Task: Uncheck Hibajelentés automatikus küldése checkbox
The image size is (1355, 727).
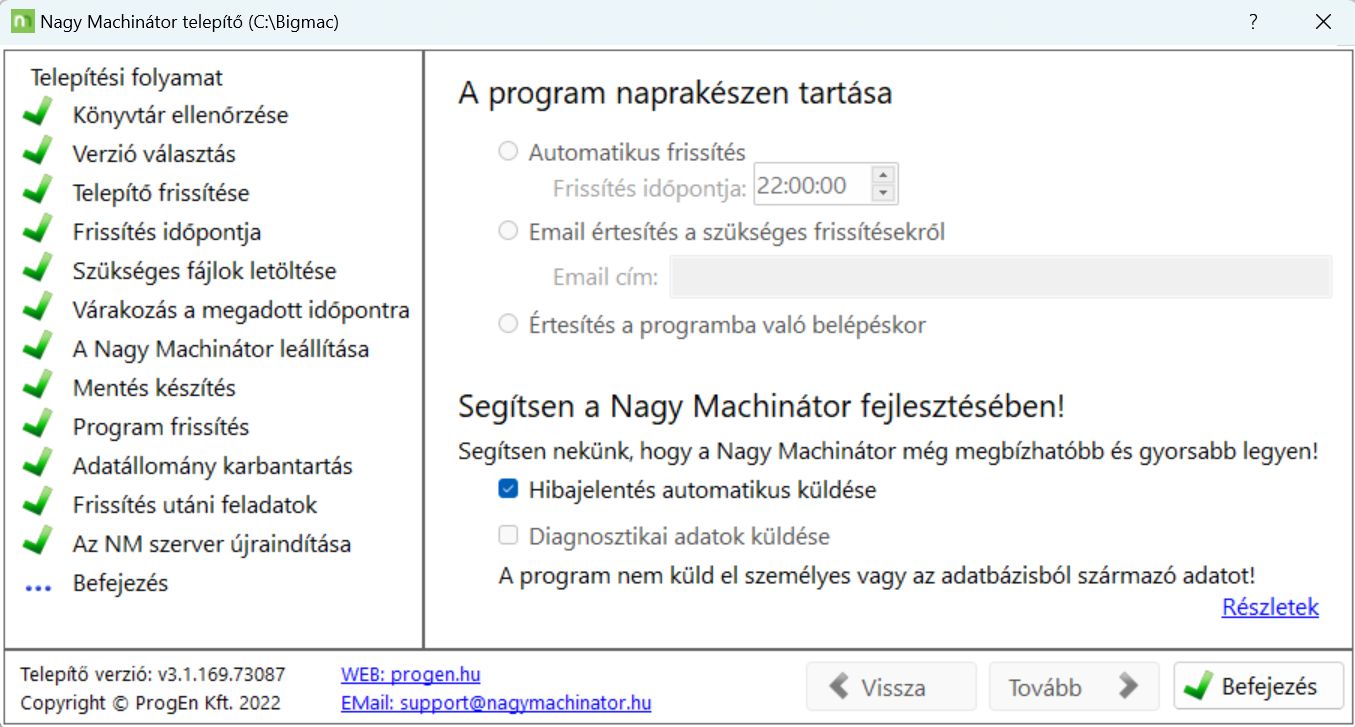Action: (x=509, y=490)
